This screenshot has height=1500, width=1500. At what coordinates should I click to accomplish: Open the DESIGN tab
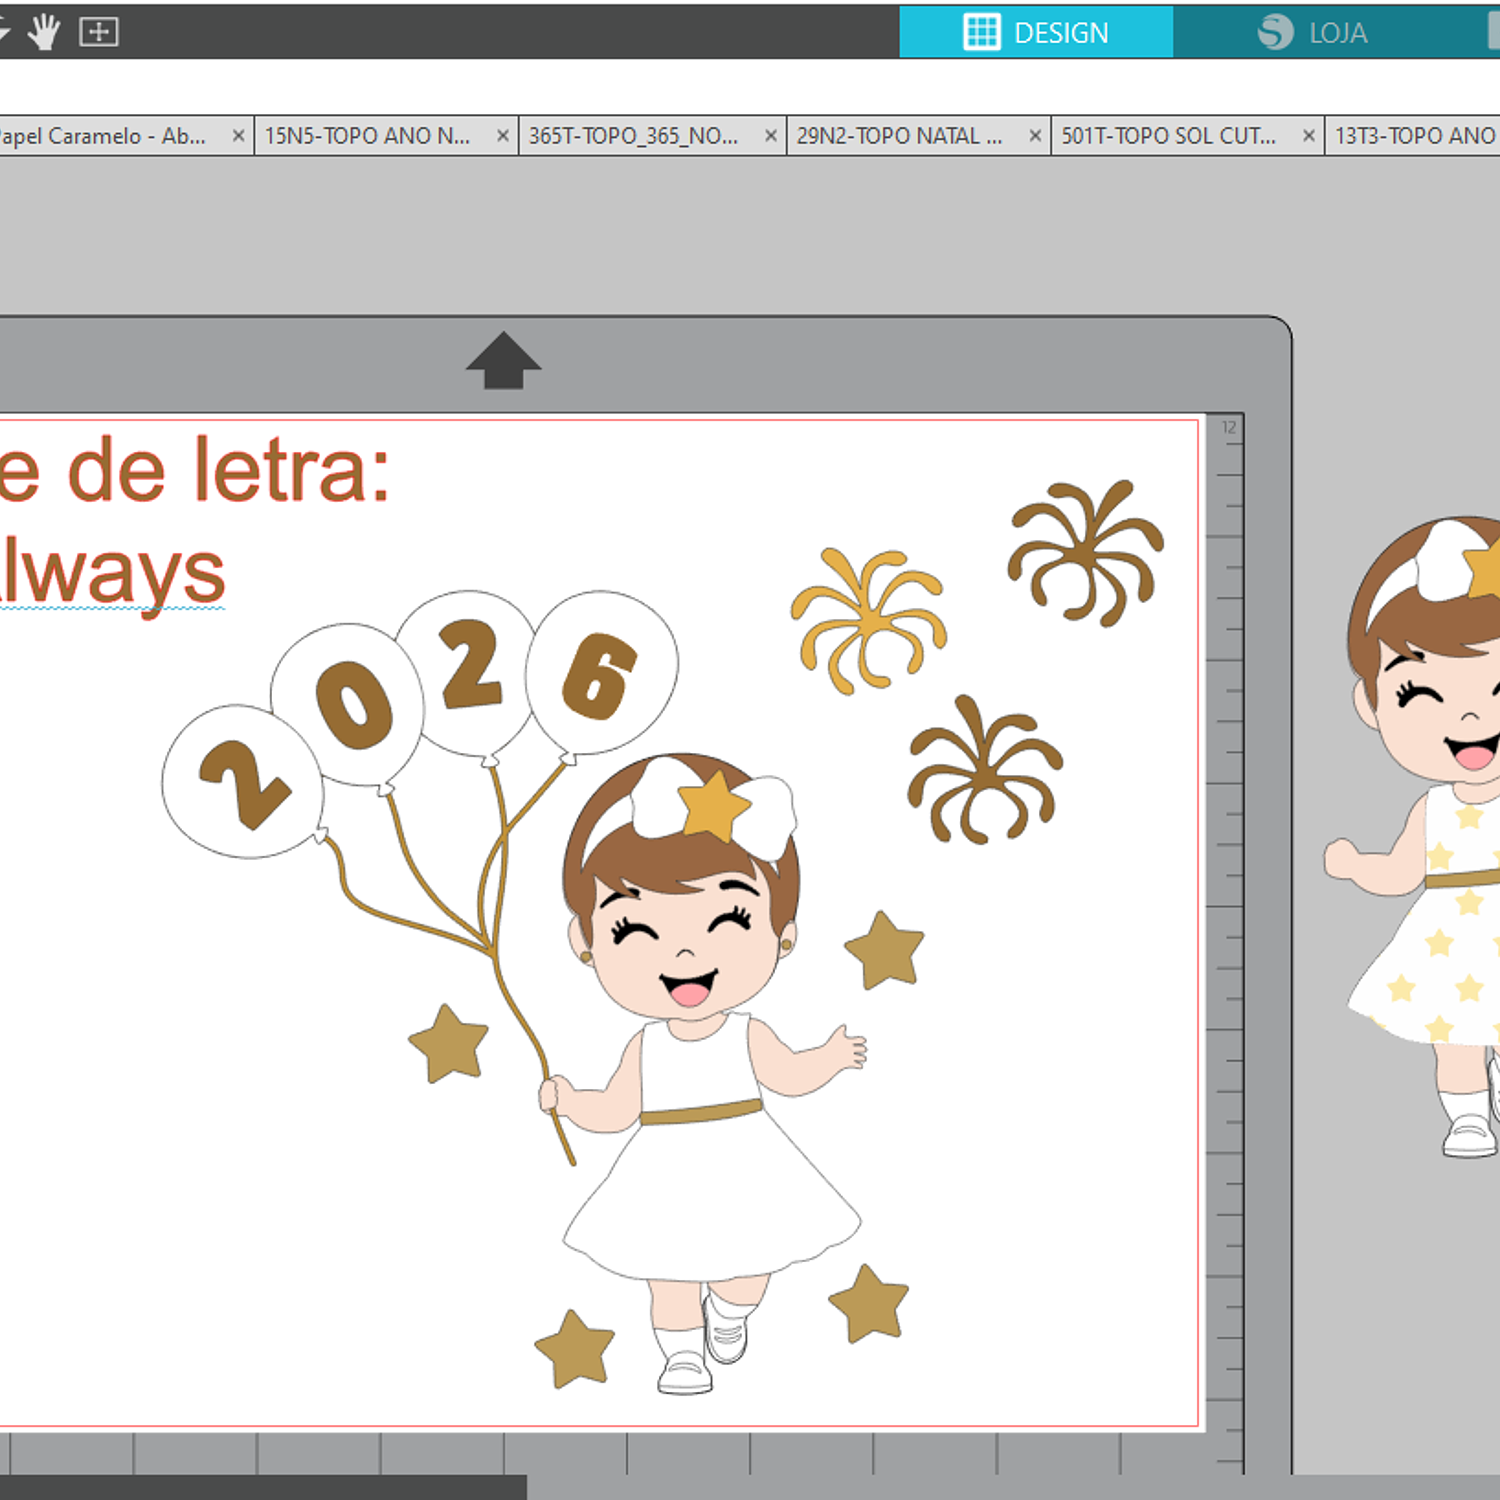(1036, 32)
